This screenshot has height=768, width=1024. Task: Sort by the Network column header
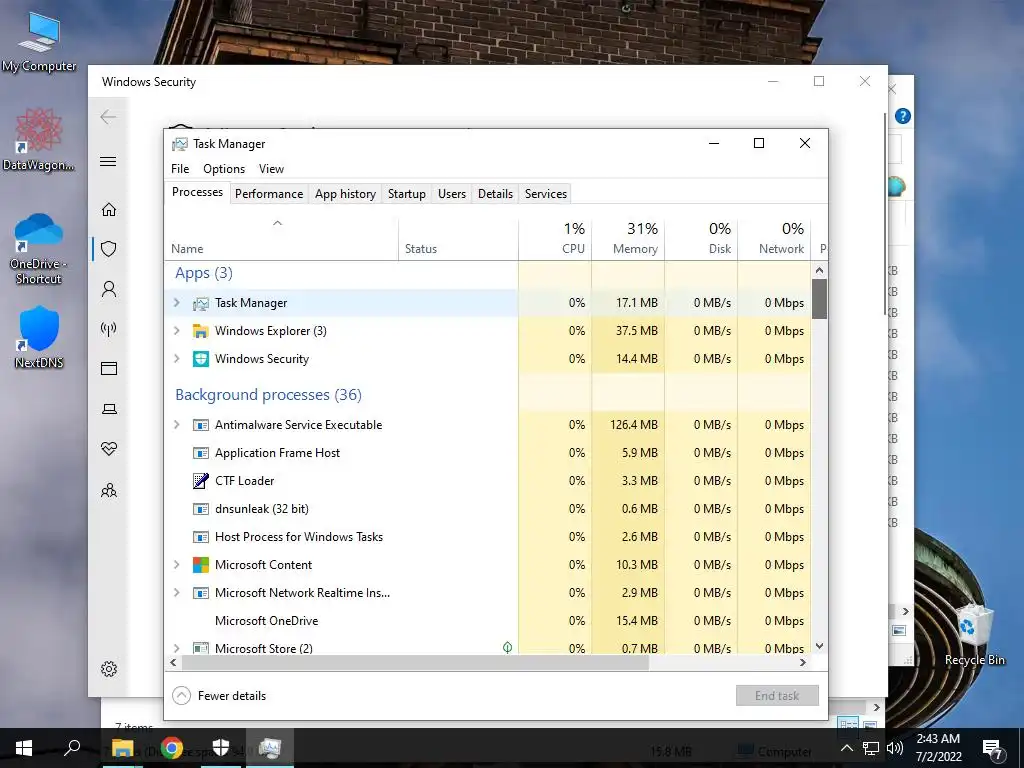click(x=775, y=238)
